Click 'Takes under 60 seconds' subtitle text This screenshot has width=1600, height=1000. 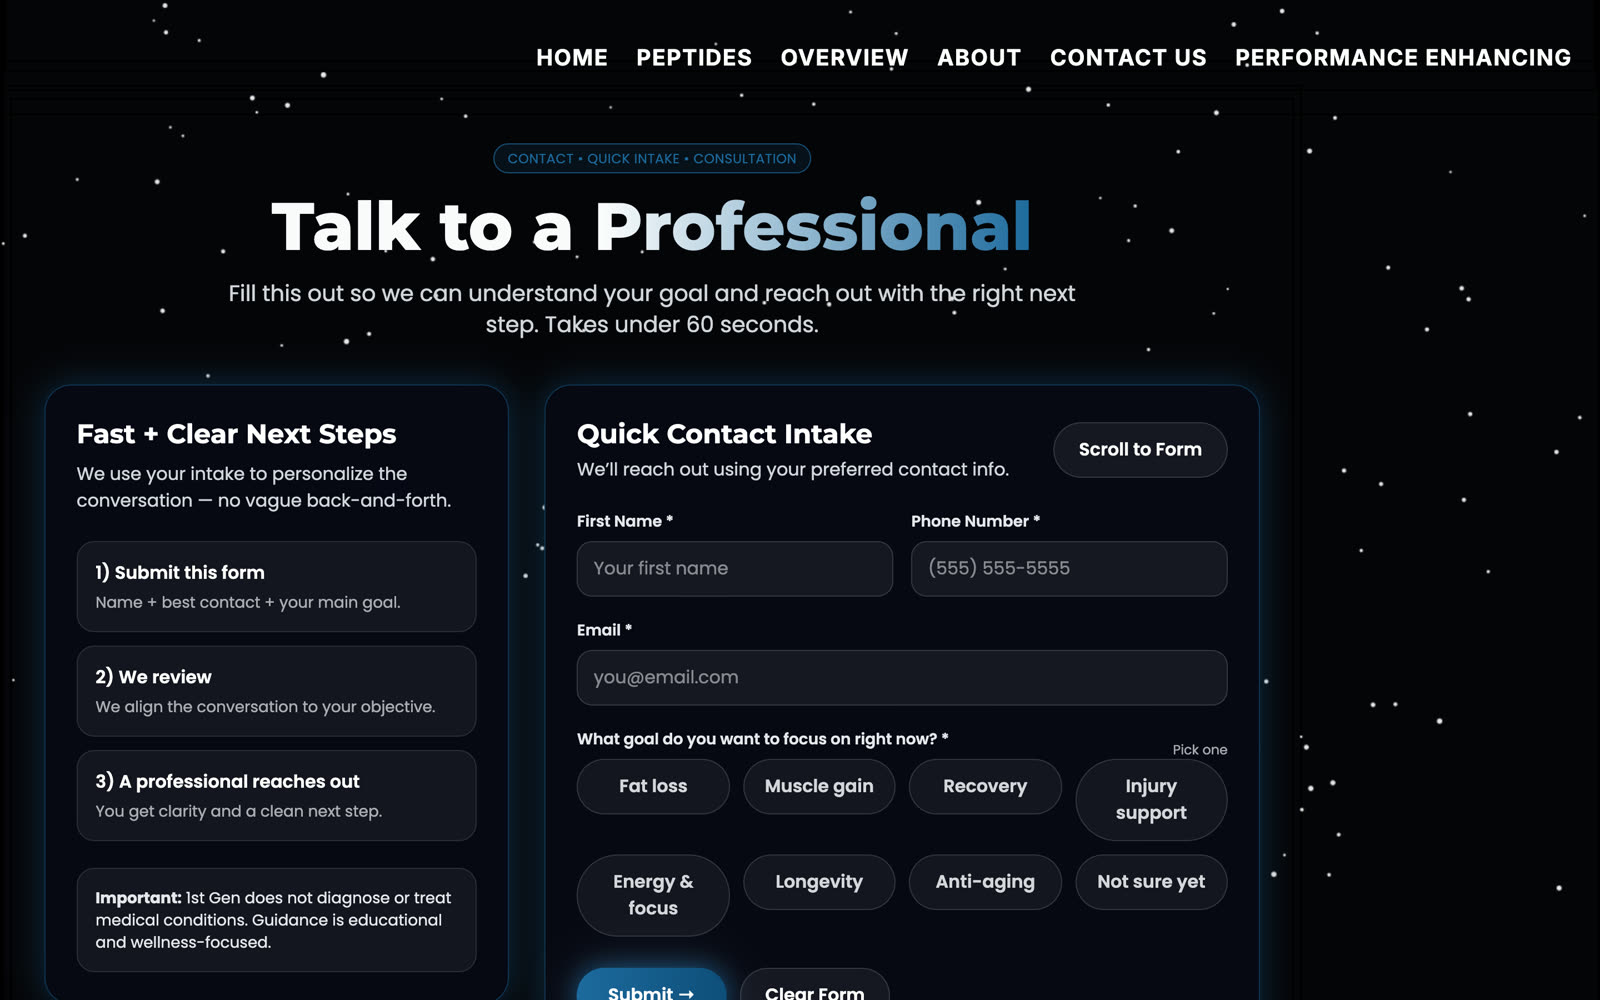click(681, 325)
